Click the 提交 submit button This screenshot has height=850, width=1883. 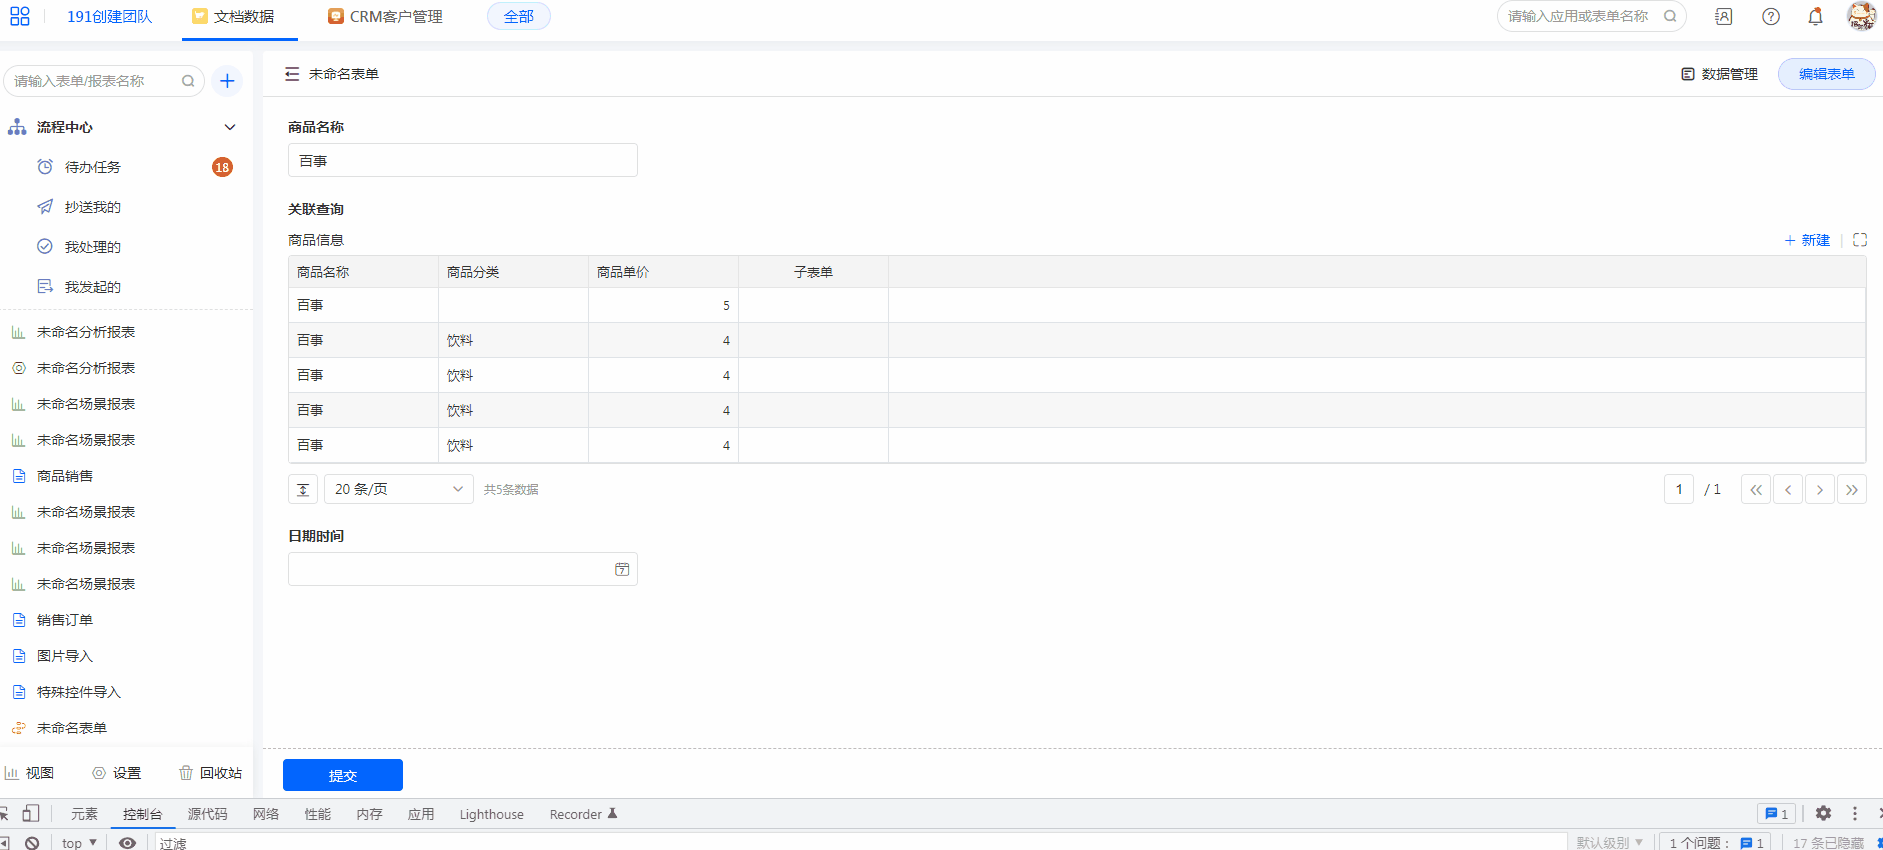(x=342, y=775)
